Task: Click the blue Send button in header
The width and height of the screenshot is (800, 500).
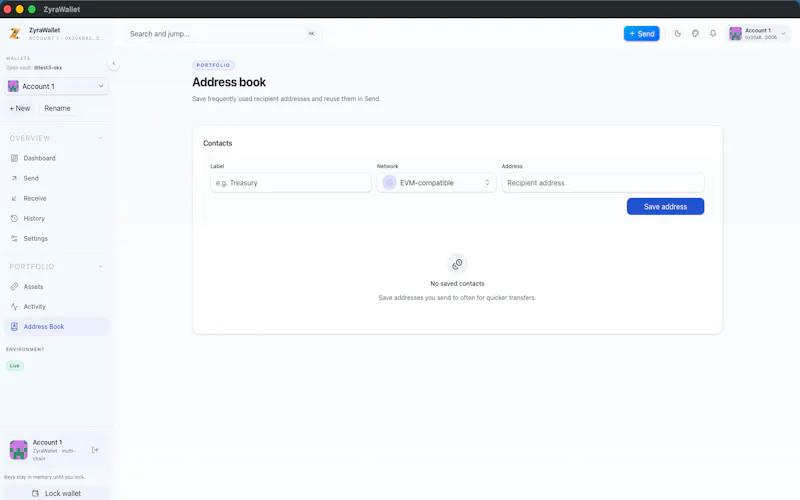Action: tap(641, 34)
